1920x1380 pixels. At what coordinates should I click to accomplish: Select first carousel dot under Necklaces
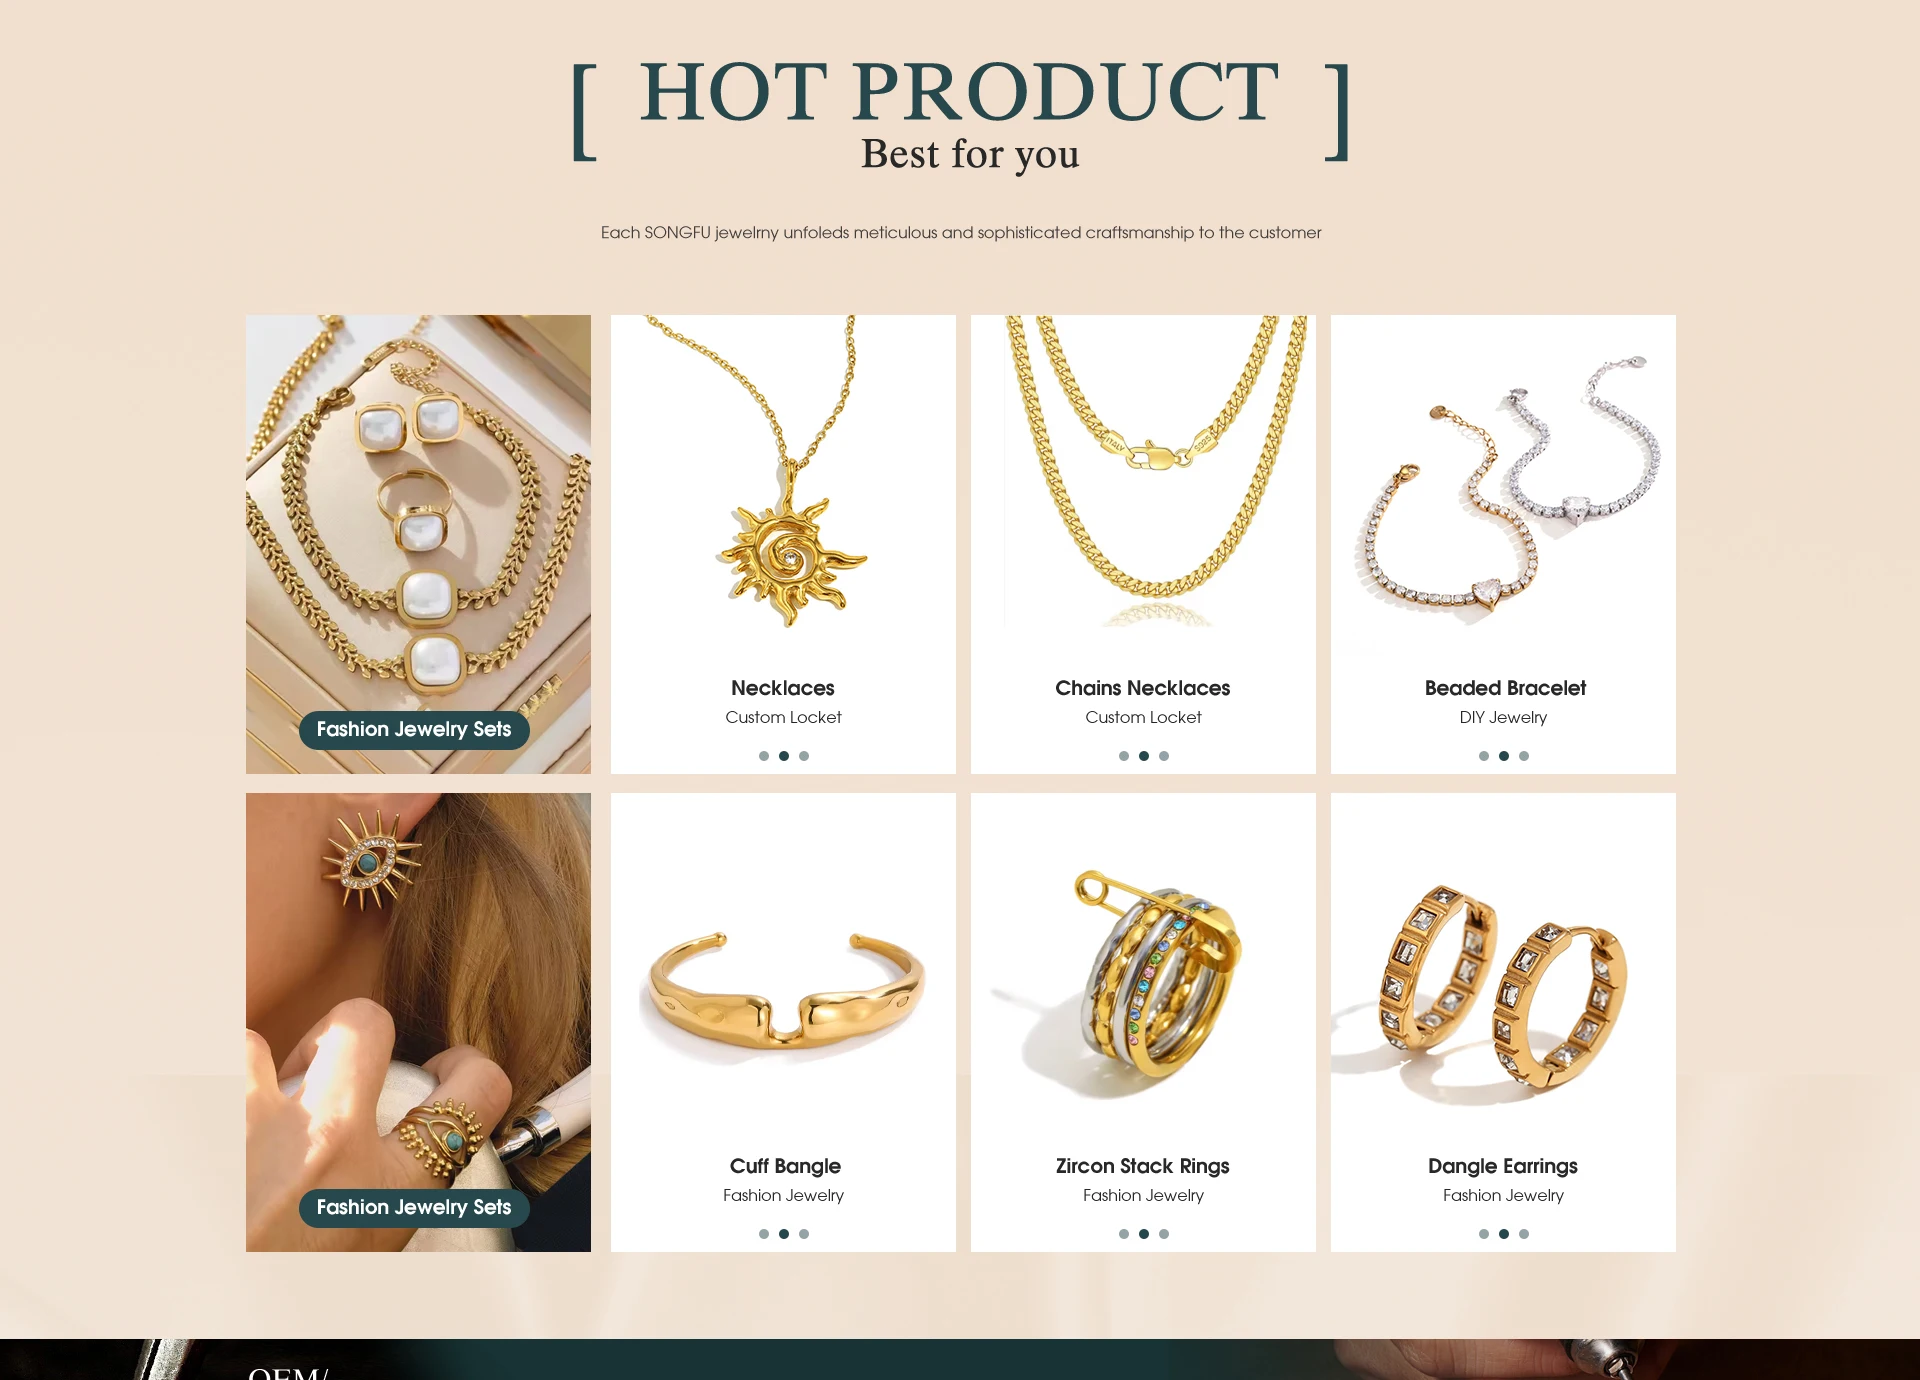[764, 756]
